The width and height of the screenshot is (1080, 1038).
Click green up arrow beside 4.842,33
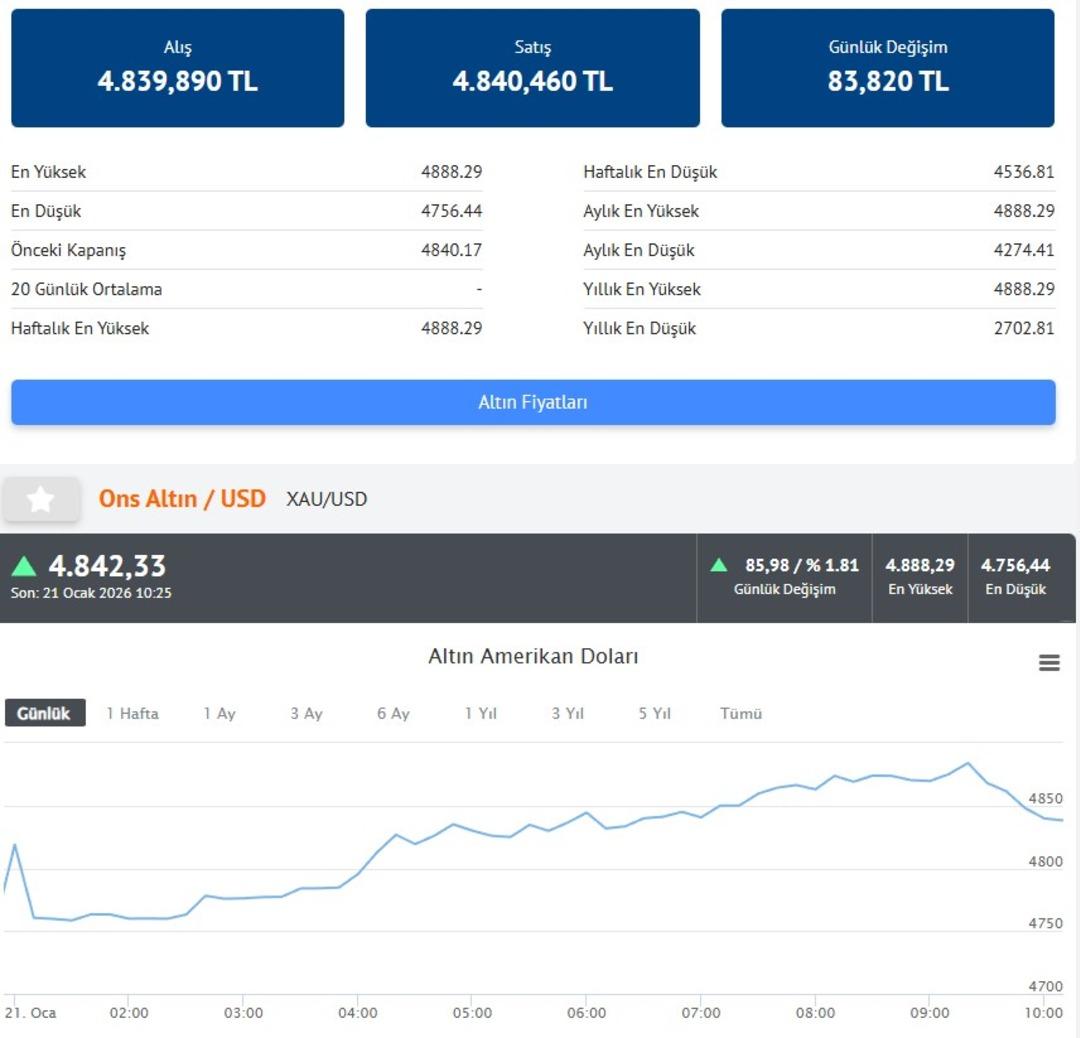(x=24, y=567)
